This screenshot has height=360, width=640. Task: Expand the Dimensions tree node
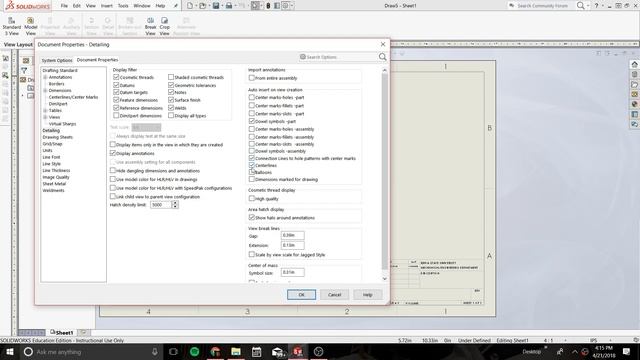(45, 91)
